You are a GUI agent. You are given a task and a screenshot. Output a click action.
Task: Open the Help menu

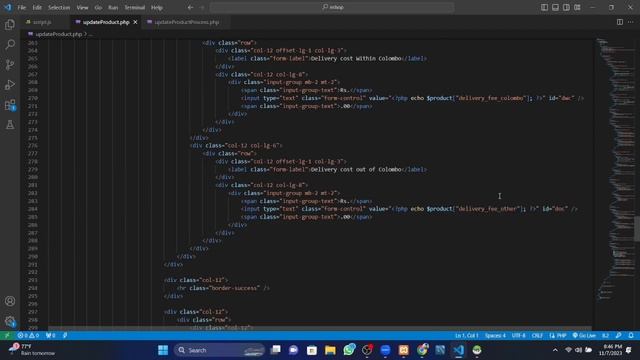157,7
